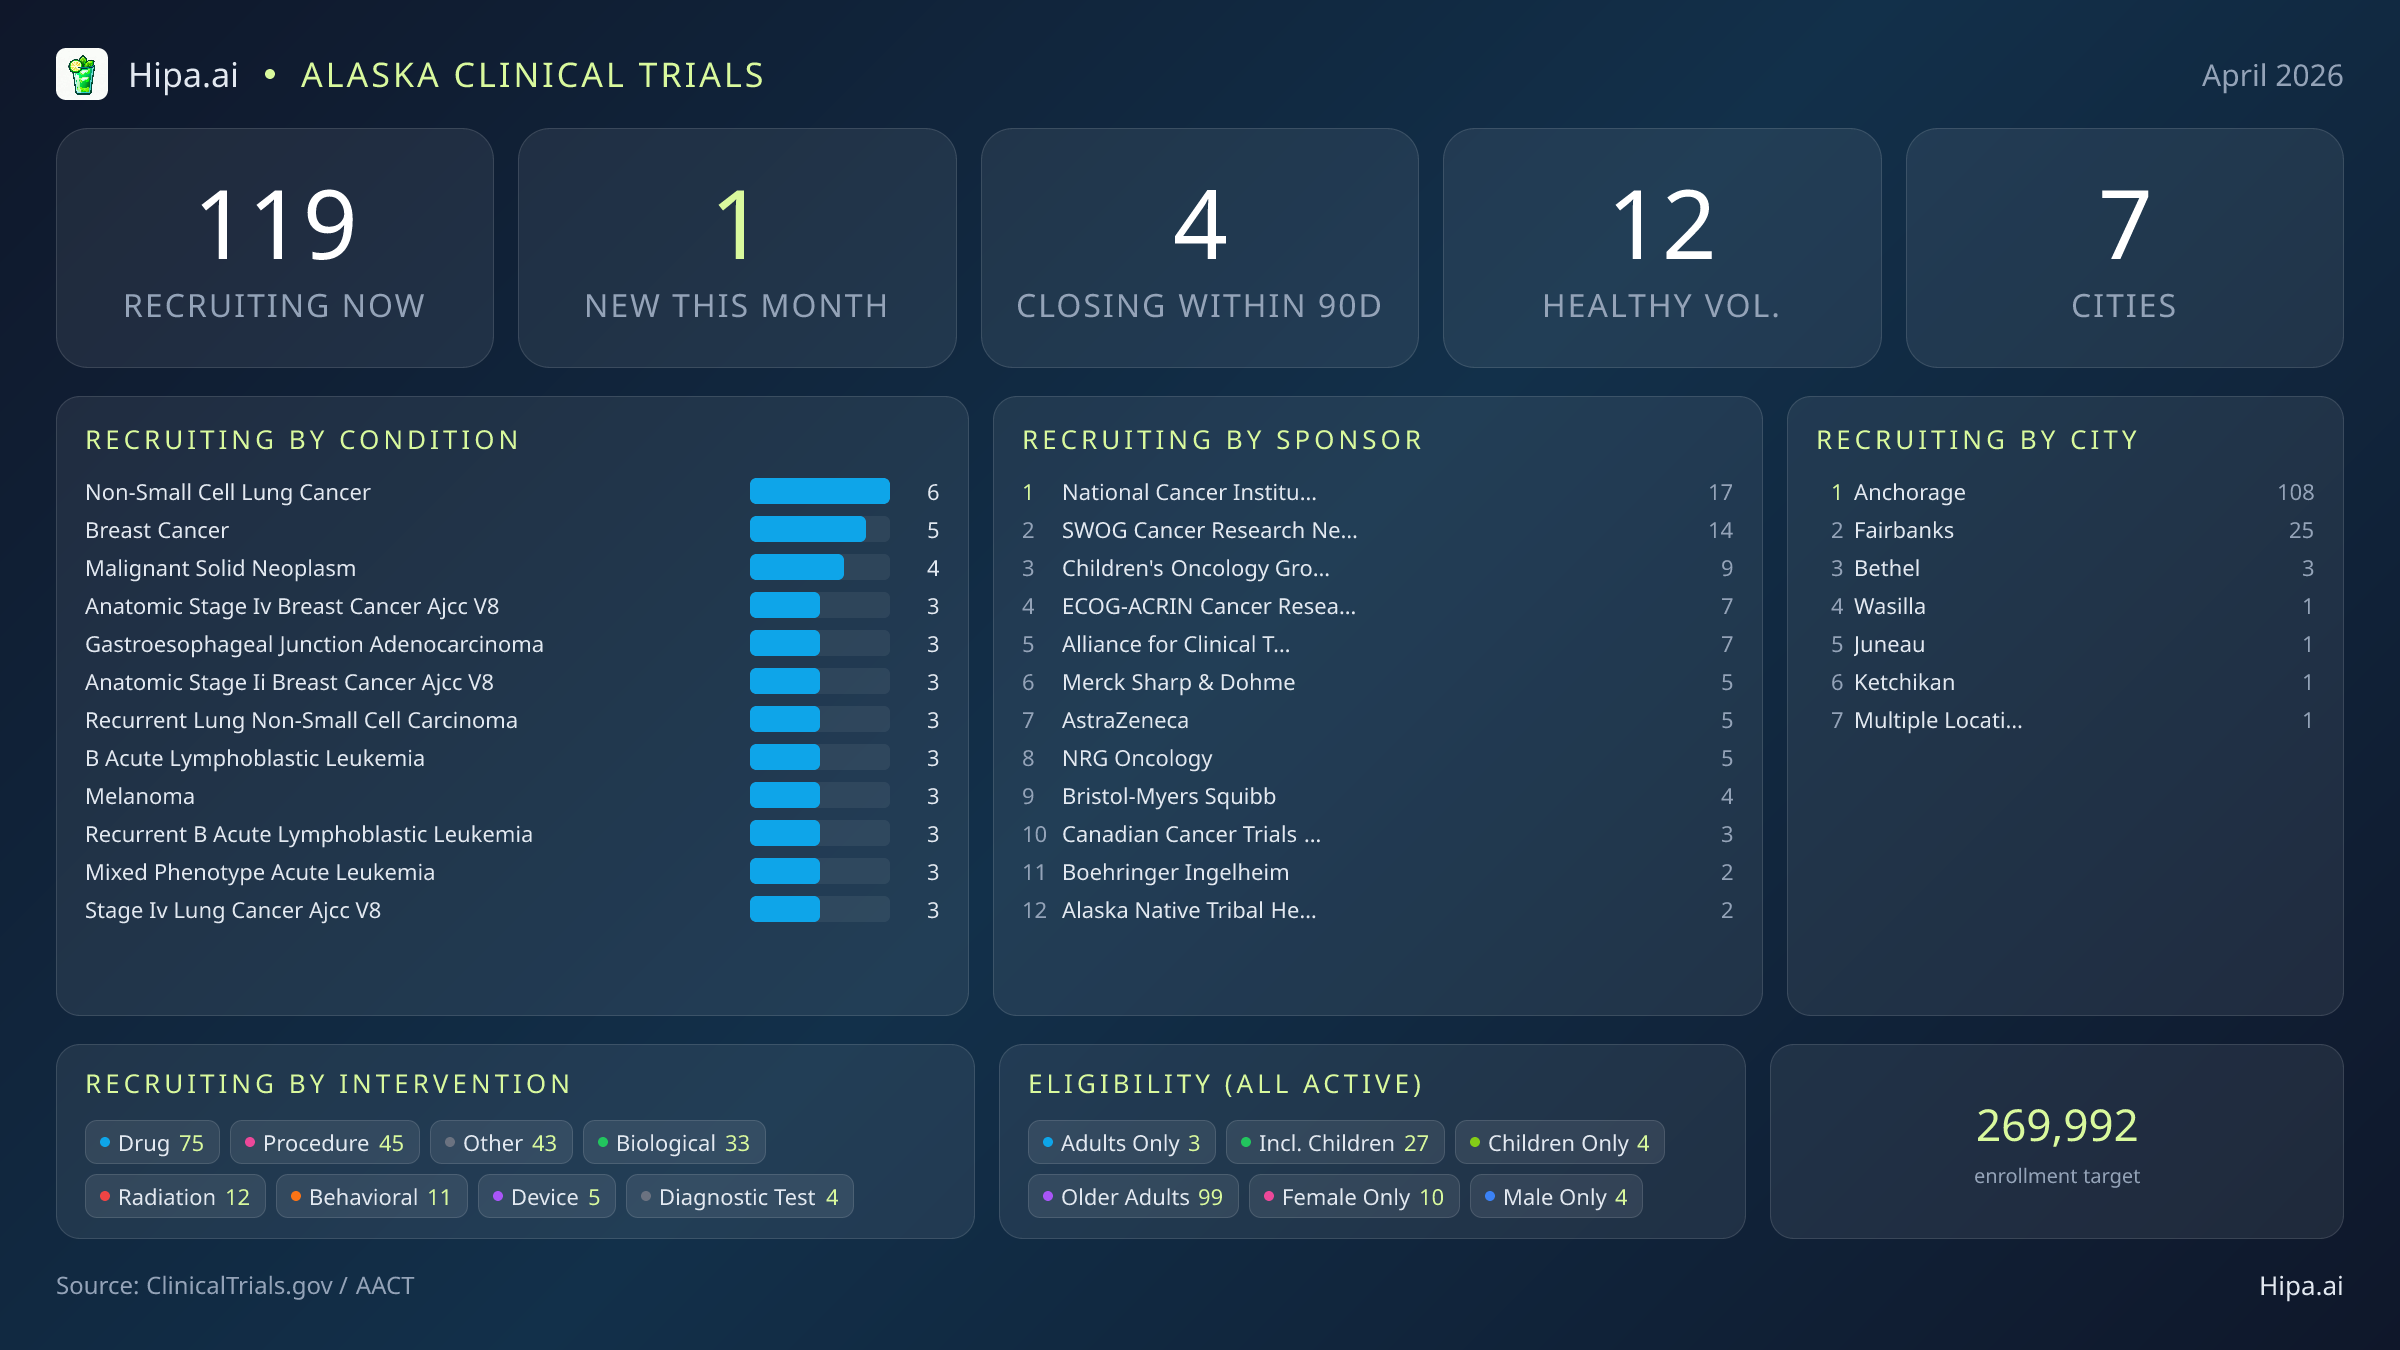Select the 12 Healthy Vol. card

click(x=1662, y=248)
